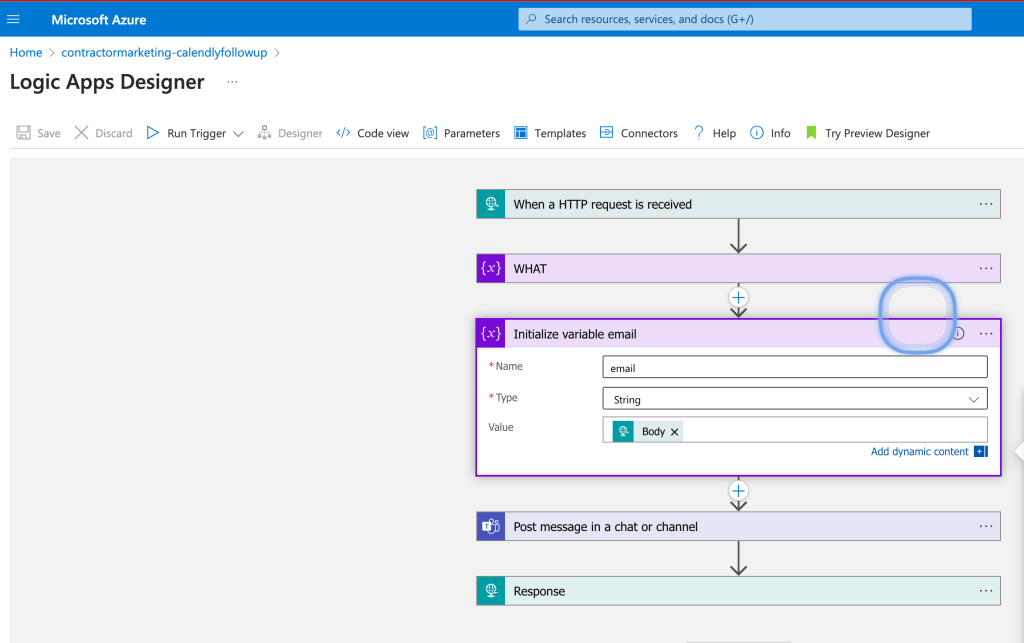Add step above Post message action
Screen dimensions: 1024x643
click(x=739, y=491)
